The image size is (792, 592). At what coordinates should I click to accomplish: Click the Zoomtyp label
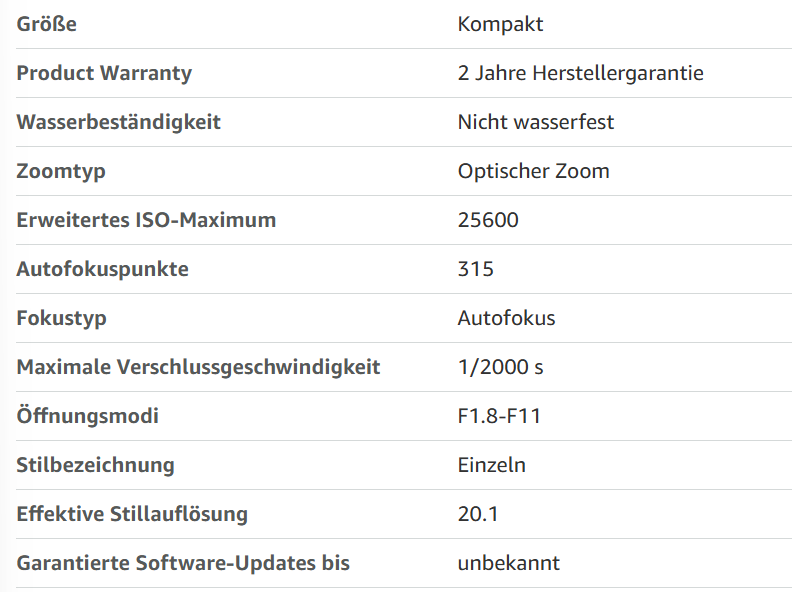[x=61, y=172]
